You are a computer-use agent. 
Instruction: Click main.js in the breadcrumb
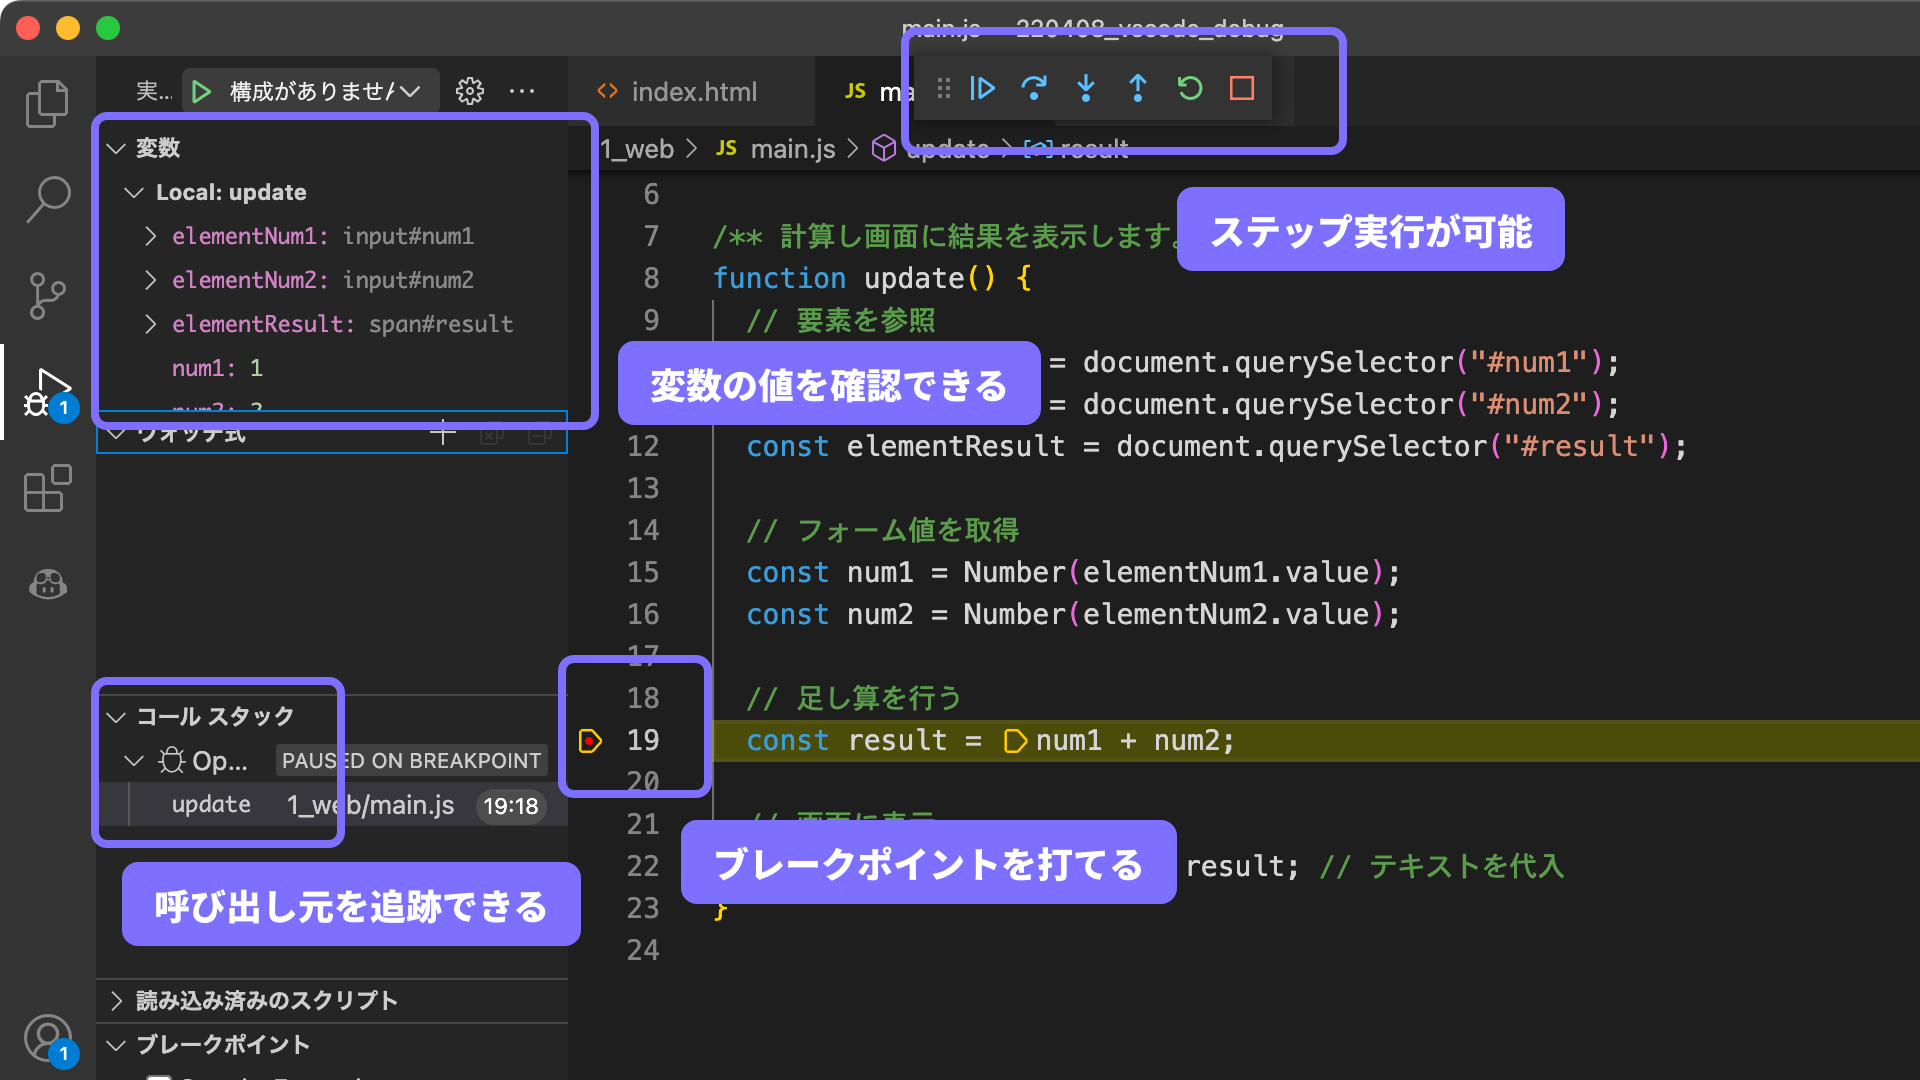[x=791, y=149]
